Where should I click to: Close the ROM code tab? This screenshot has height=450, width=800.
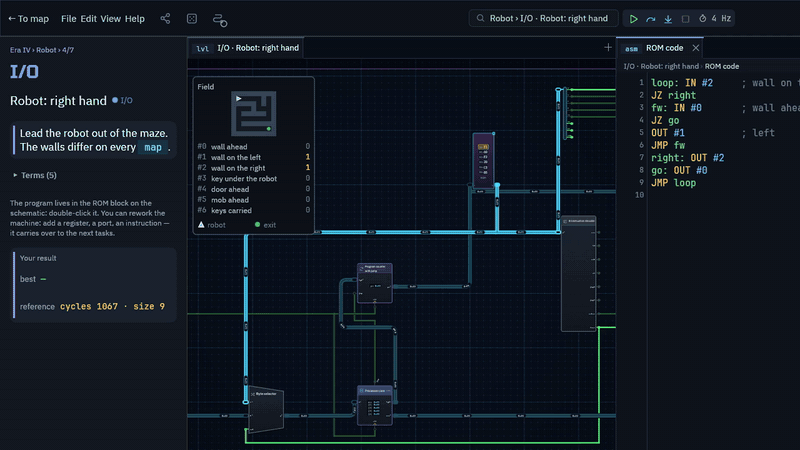pos(695,48)
